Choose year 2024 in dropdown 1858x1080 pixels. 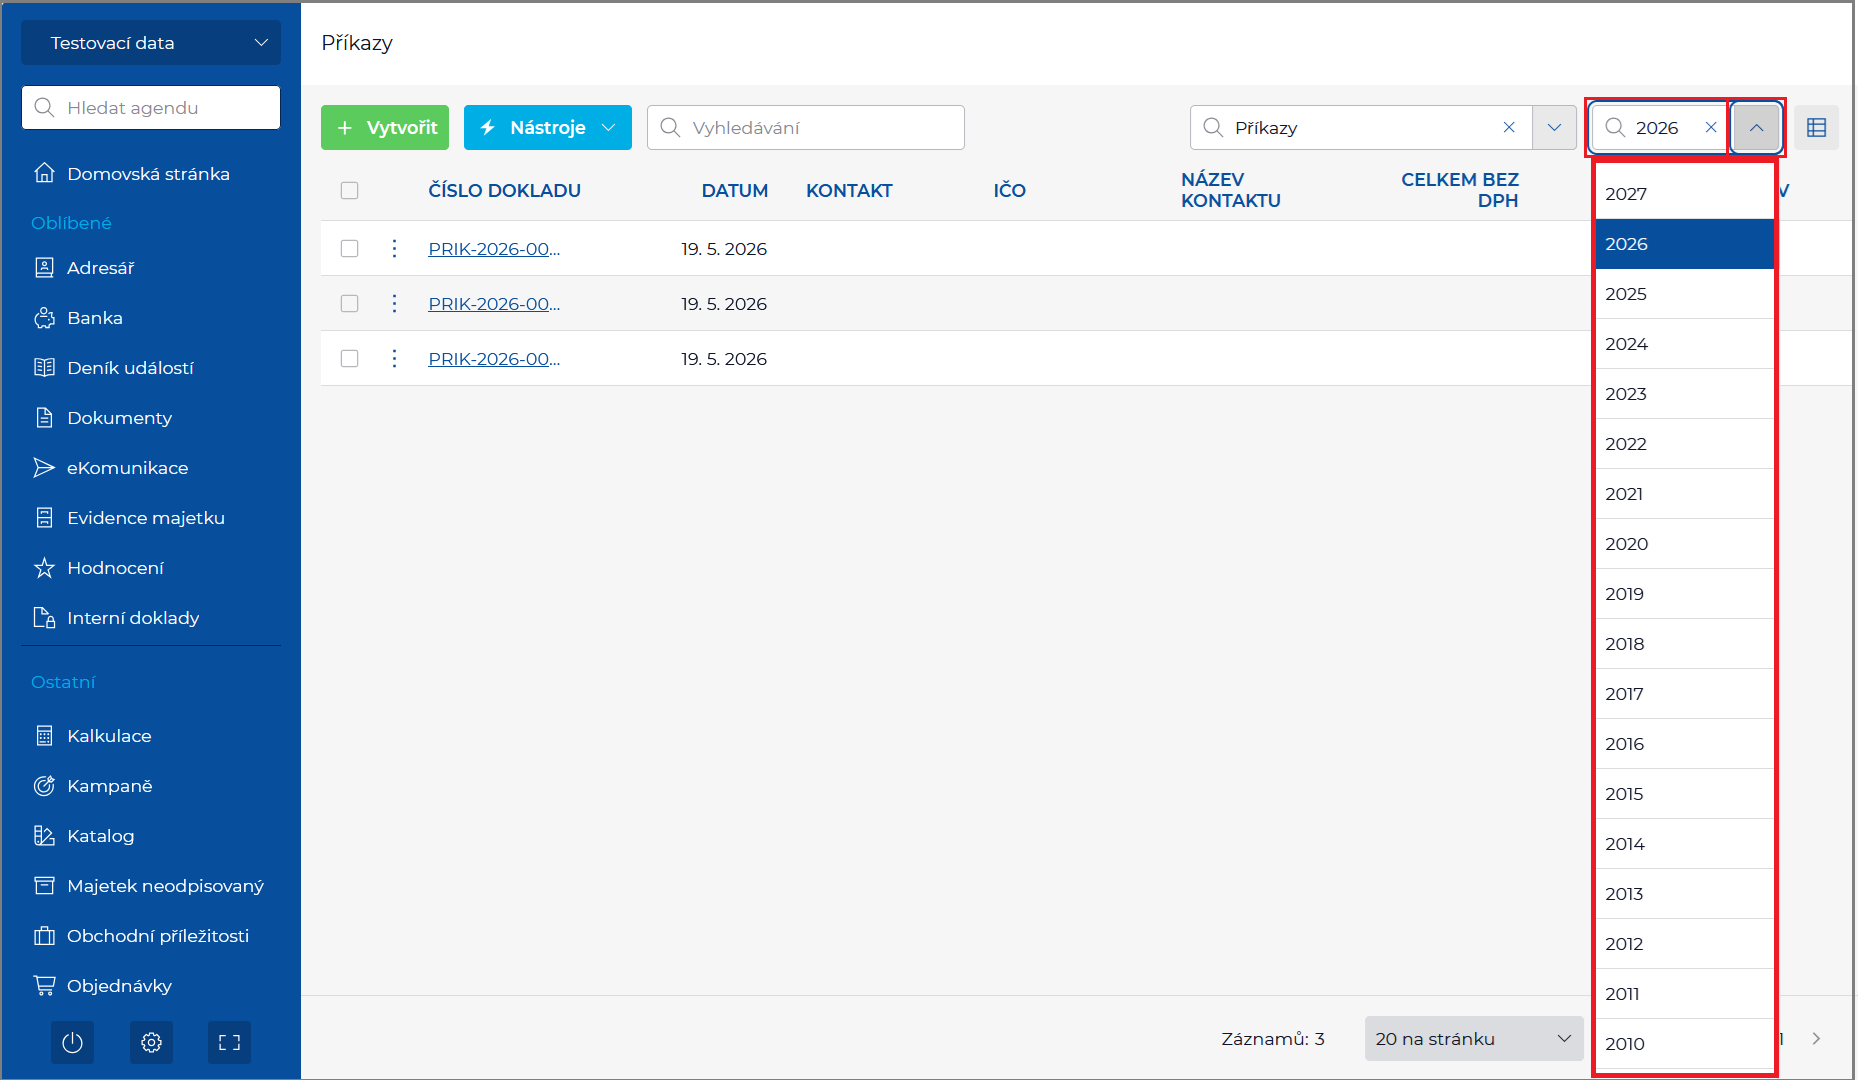pyautogui.click(x=1685, y=344)
